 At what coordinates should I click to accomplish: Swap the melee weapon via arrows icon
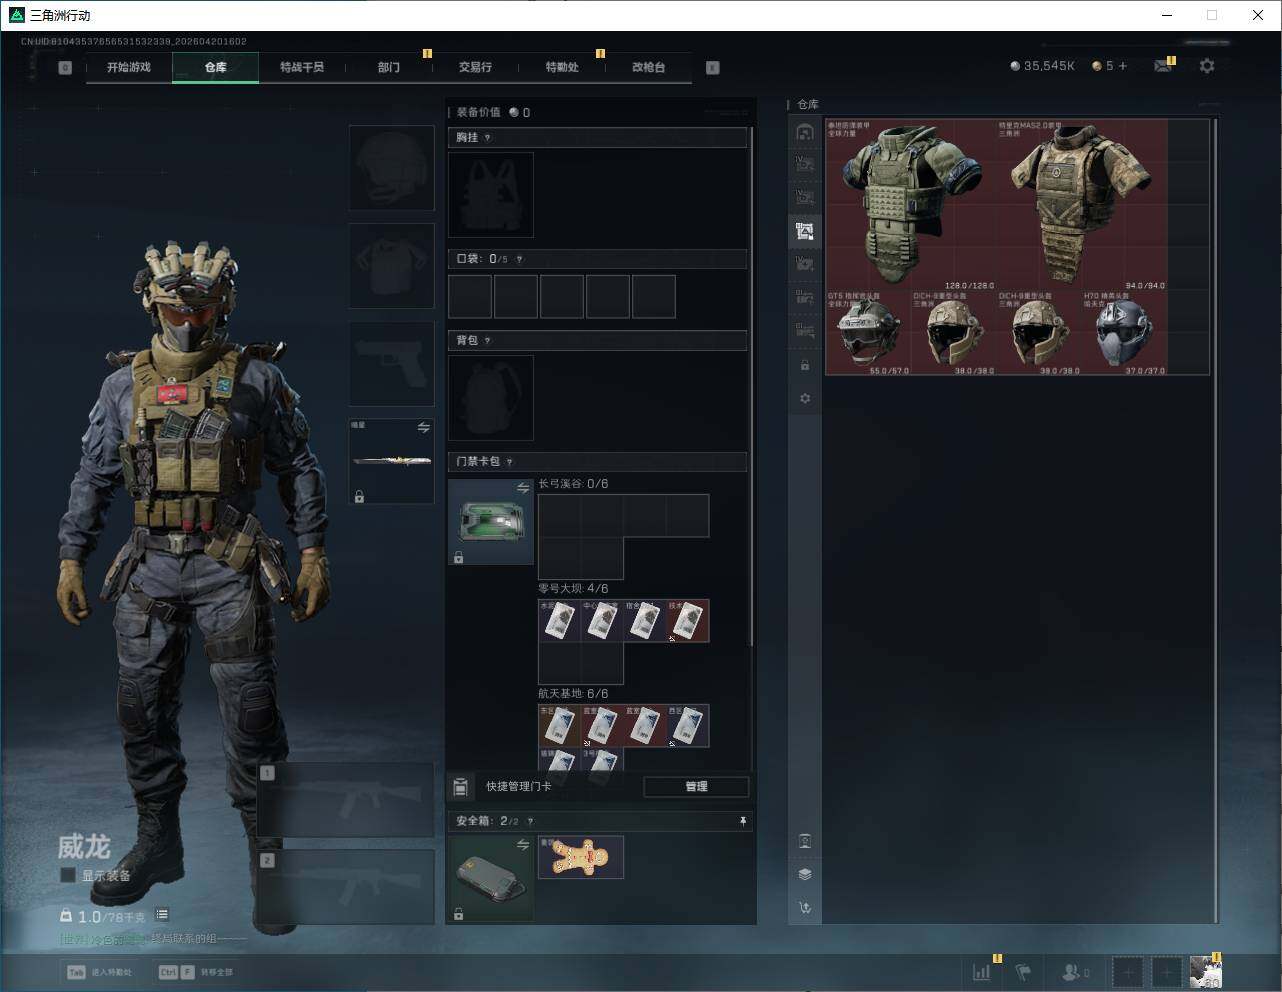424,427
